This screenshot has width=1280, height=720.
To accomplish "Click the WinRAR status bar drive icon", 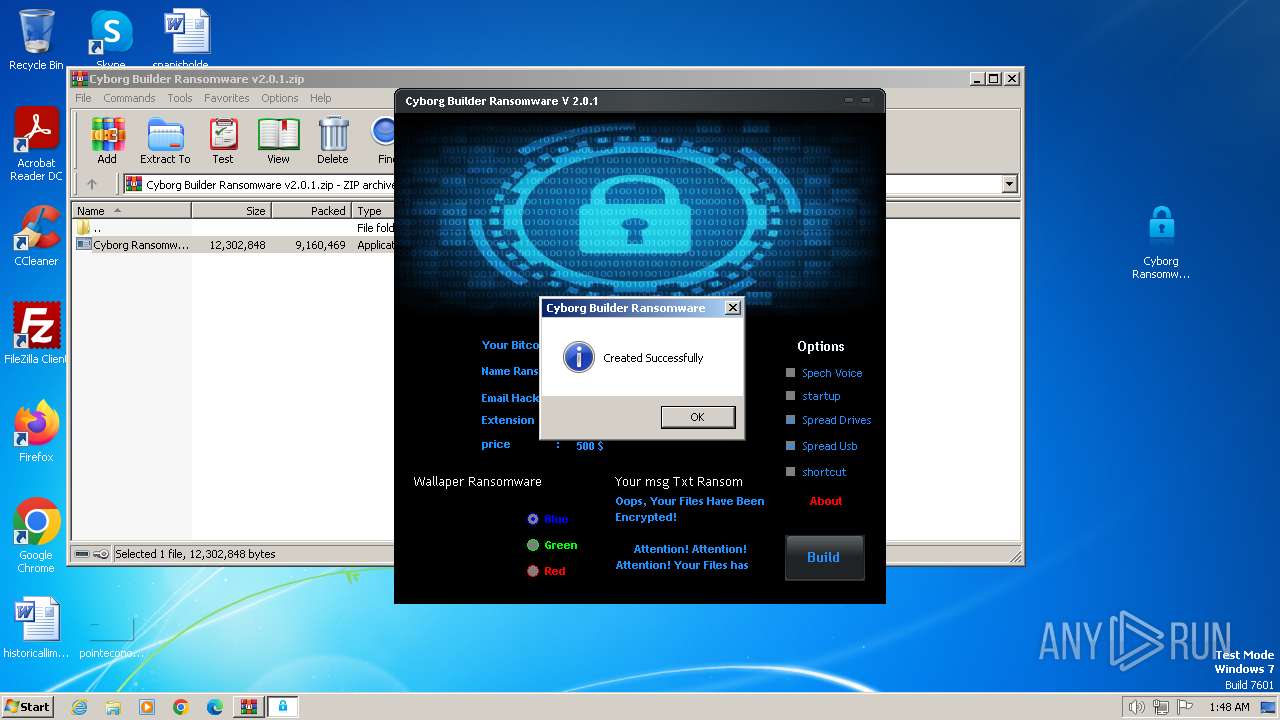I will [83, 554].
